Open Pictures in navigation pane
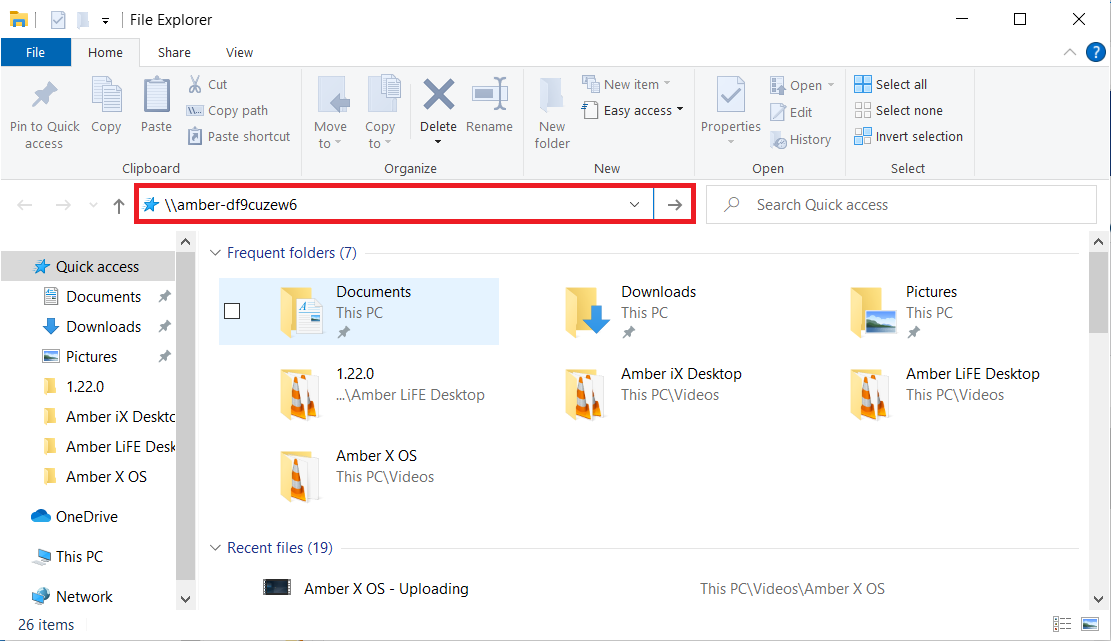The image size is (1111, 641). pyautogui.click(x=91, y=356)
